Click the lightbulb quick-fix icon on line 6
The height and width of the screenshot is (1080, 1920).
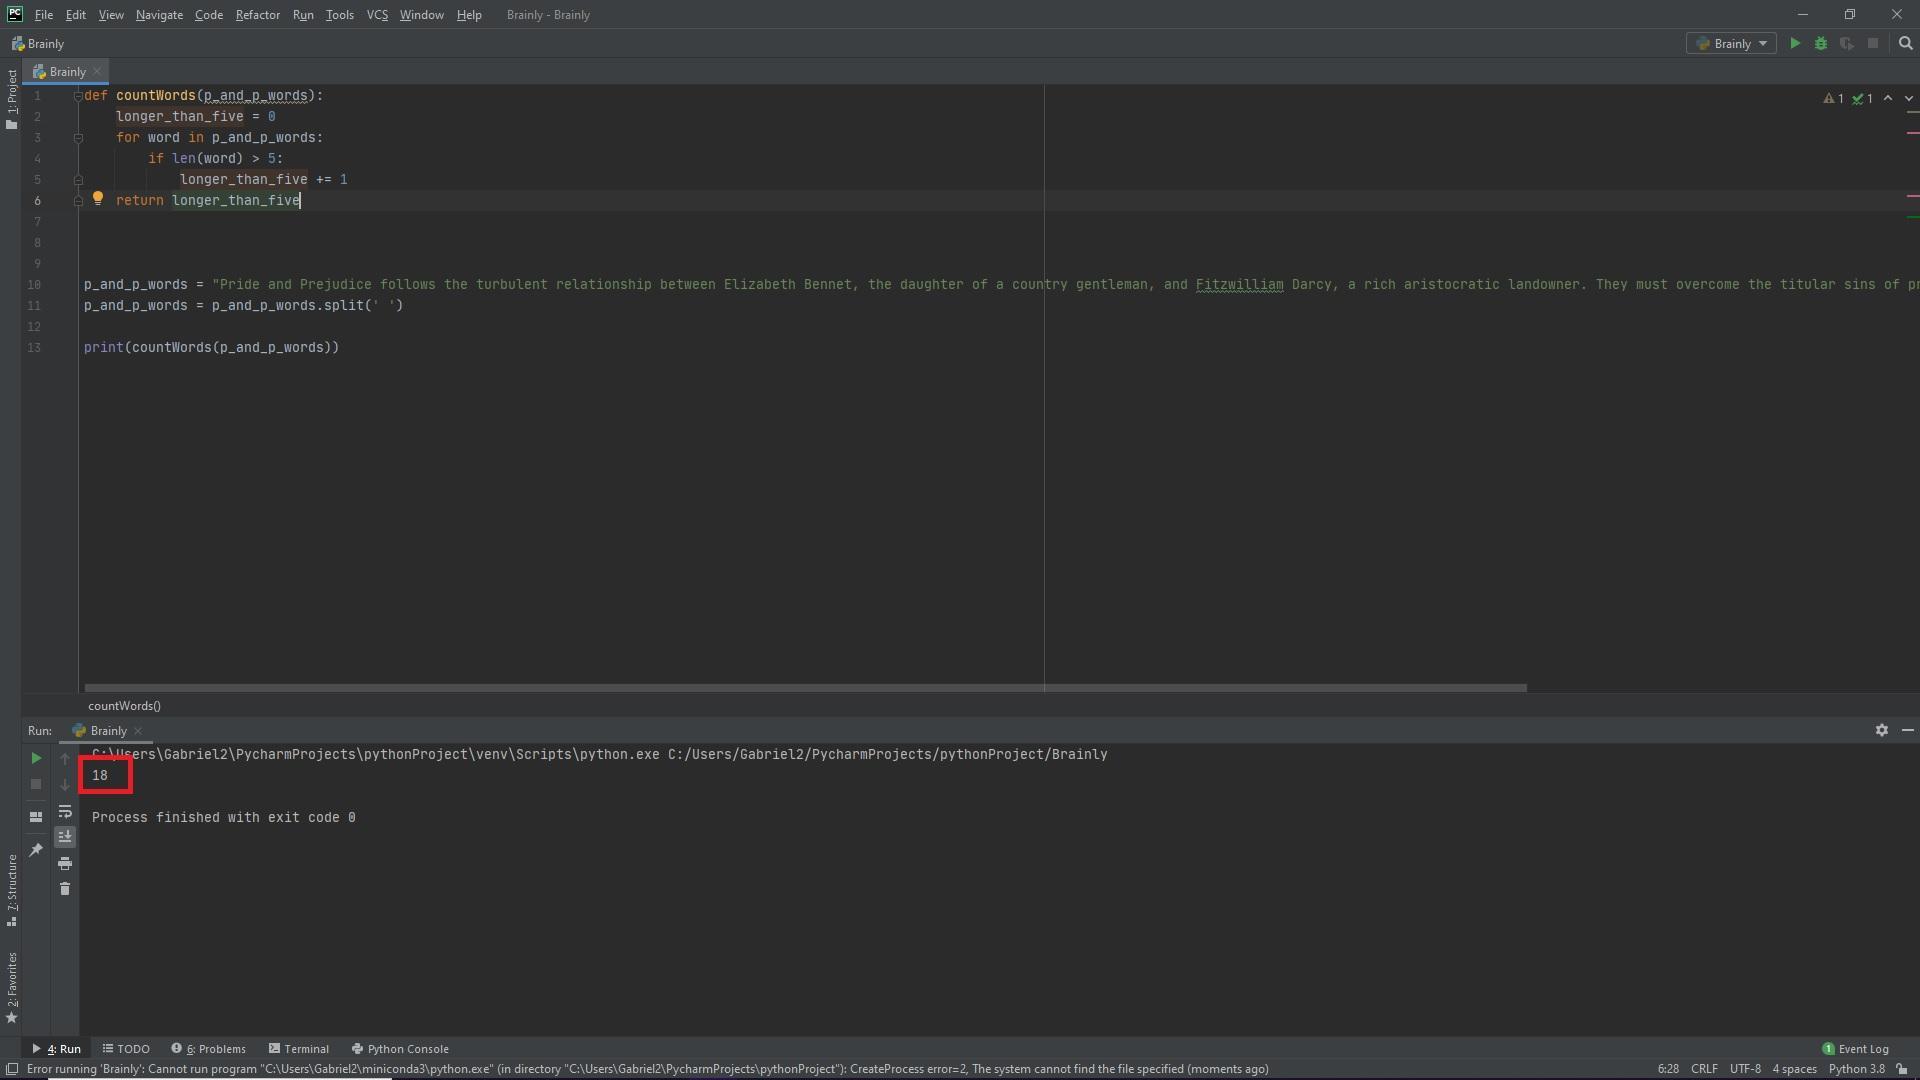(x=98, y=199)
